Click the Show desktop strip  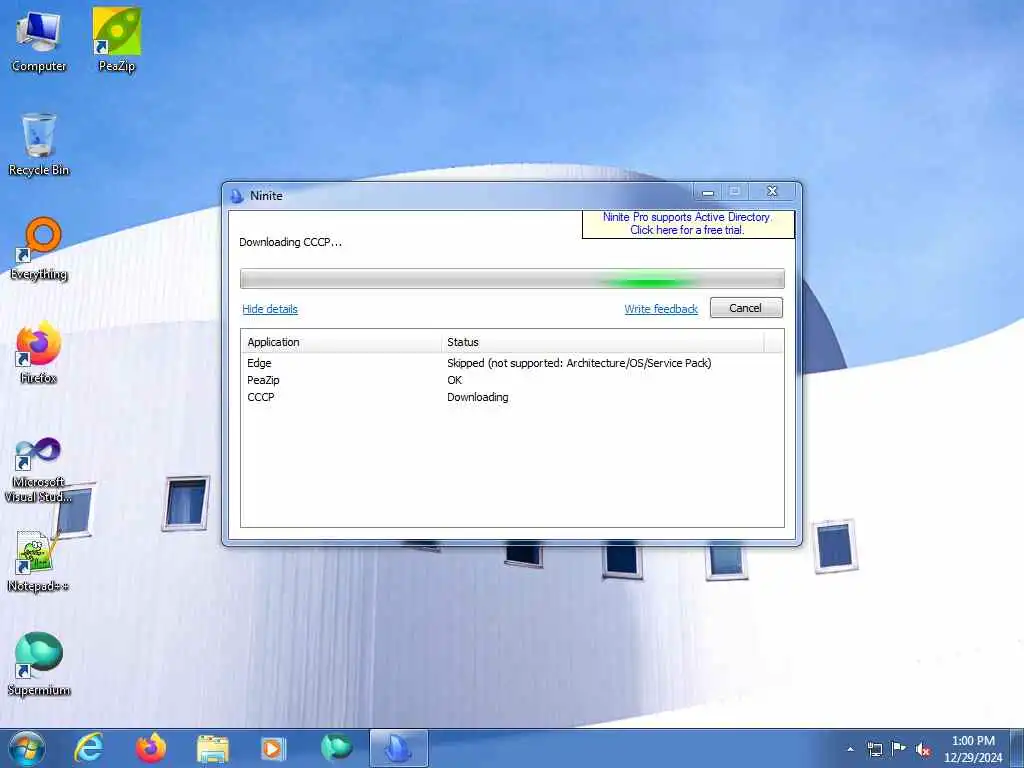(x=1017, y=748)
